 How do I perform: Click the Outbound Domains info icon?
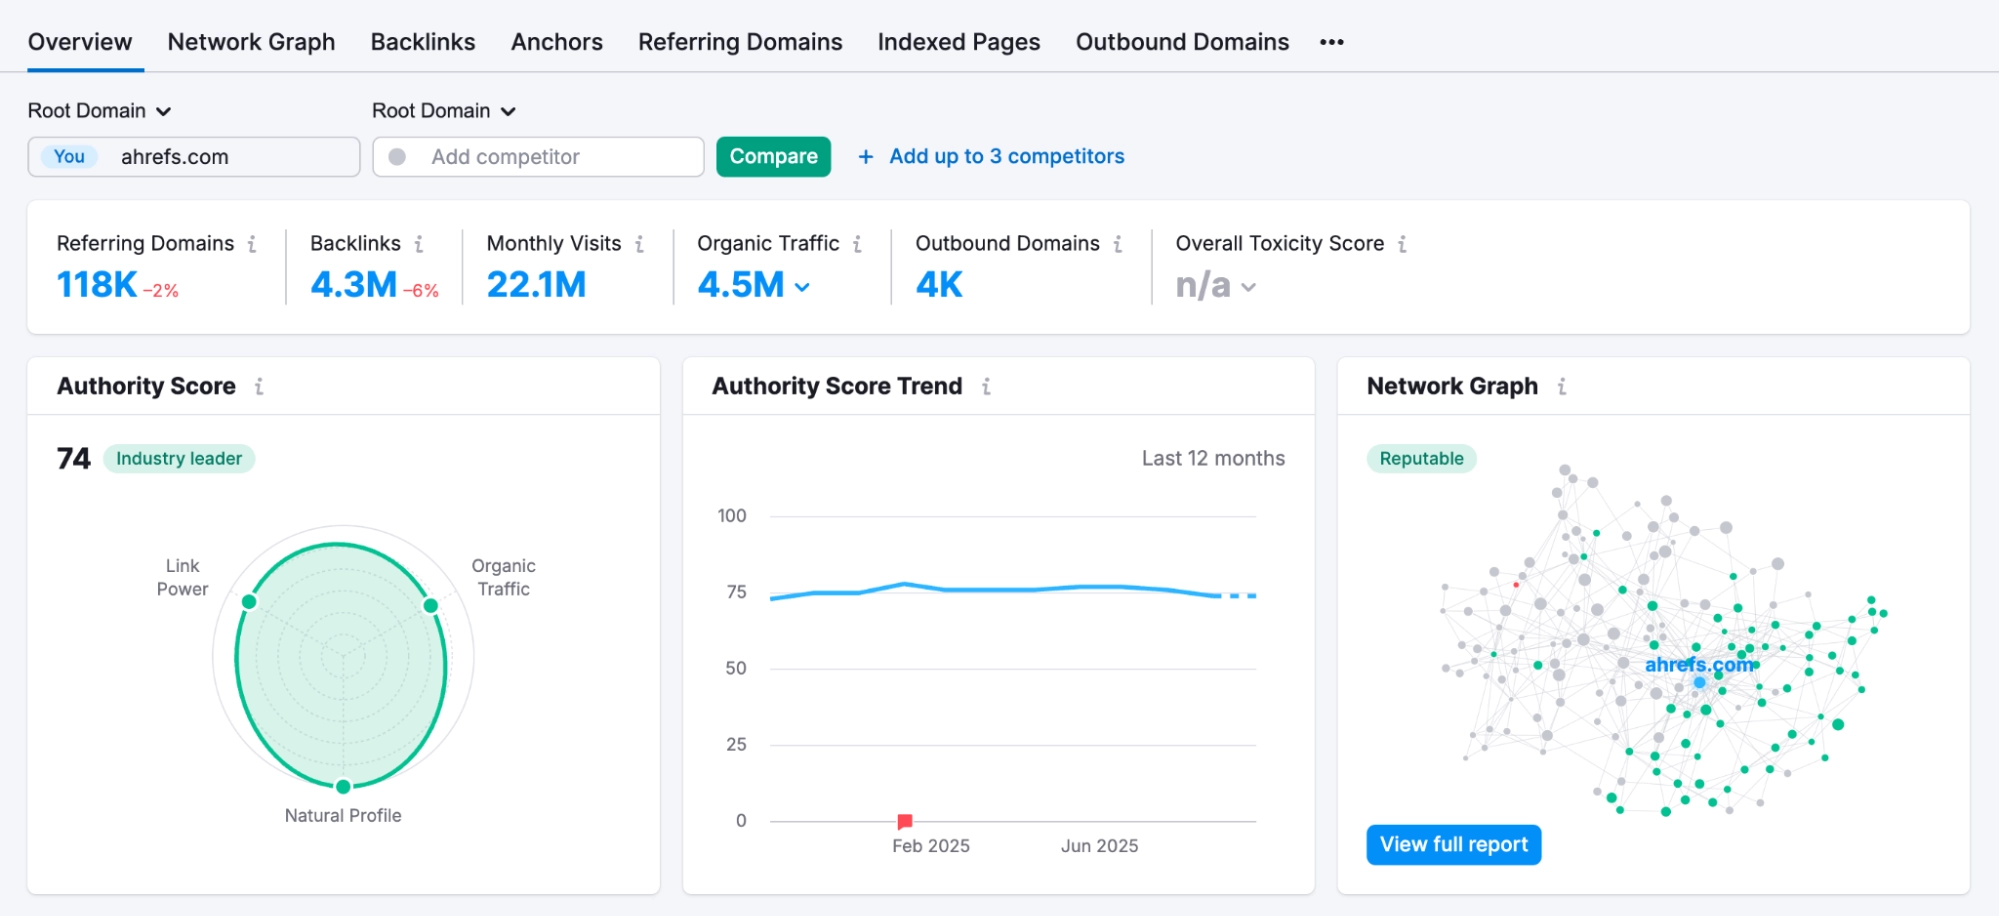(1119, 243)
